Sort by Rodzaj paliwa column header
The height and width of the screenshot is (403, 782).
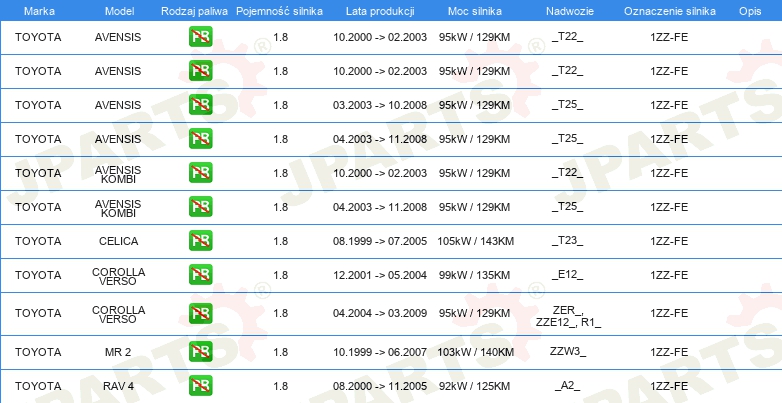194,11
